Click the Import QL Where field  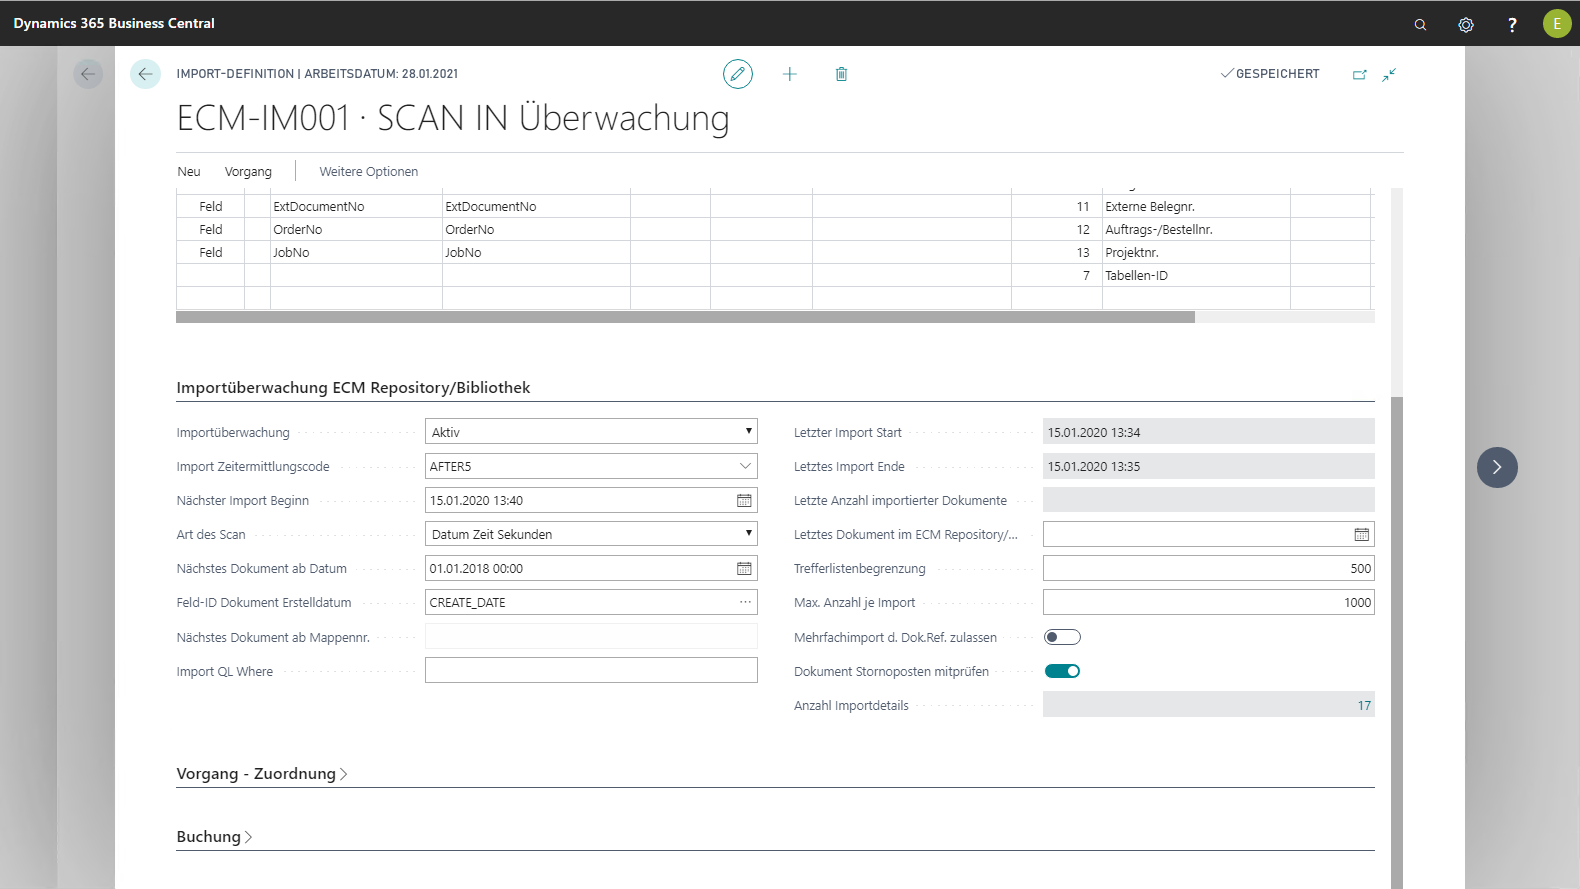point(591,670)
